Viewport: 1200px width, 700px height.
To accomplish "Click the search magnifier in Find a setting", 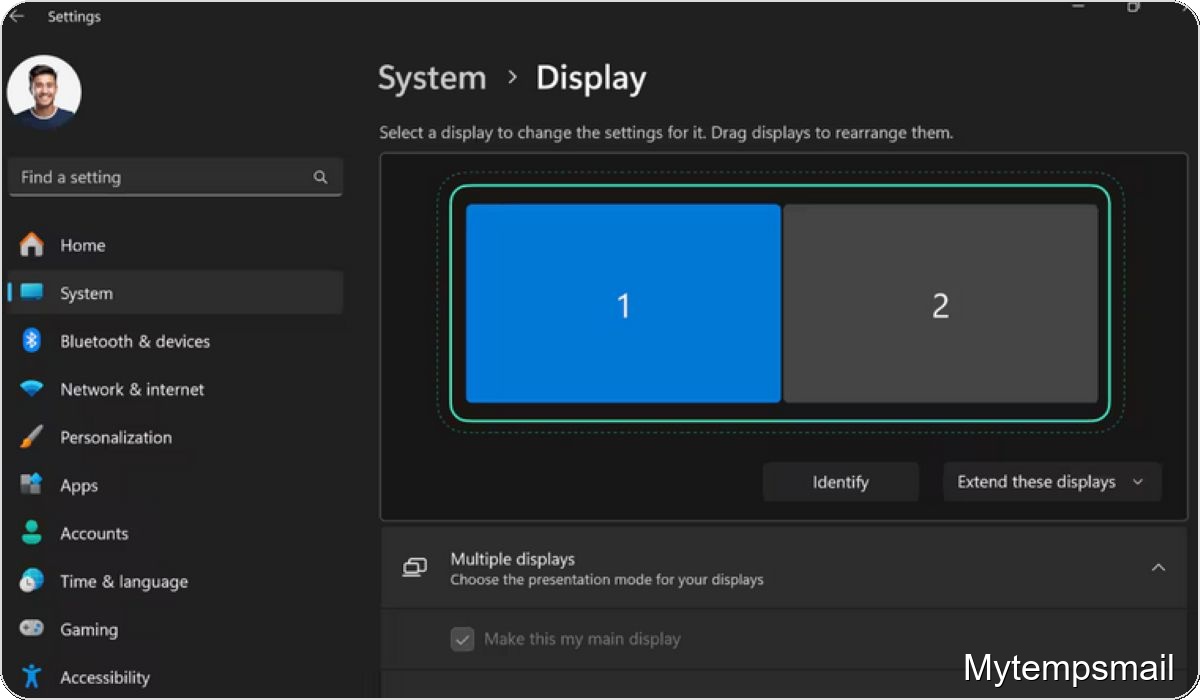I will point(320,177).
